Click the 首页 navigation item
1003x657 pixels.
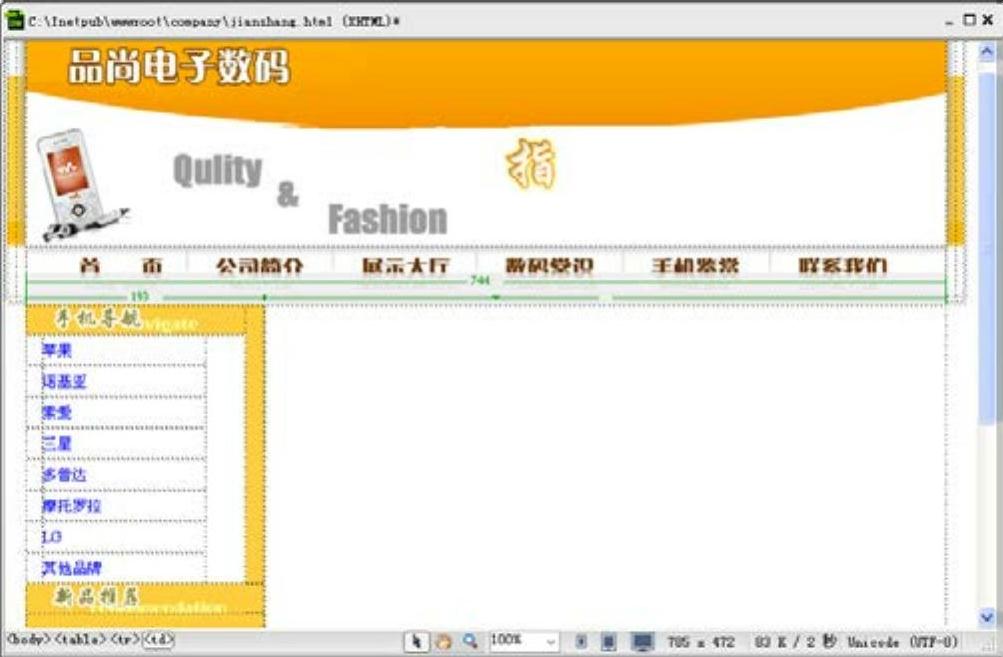point(122,265)
